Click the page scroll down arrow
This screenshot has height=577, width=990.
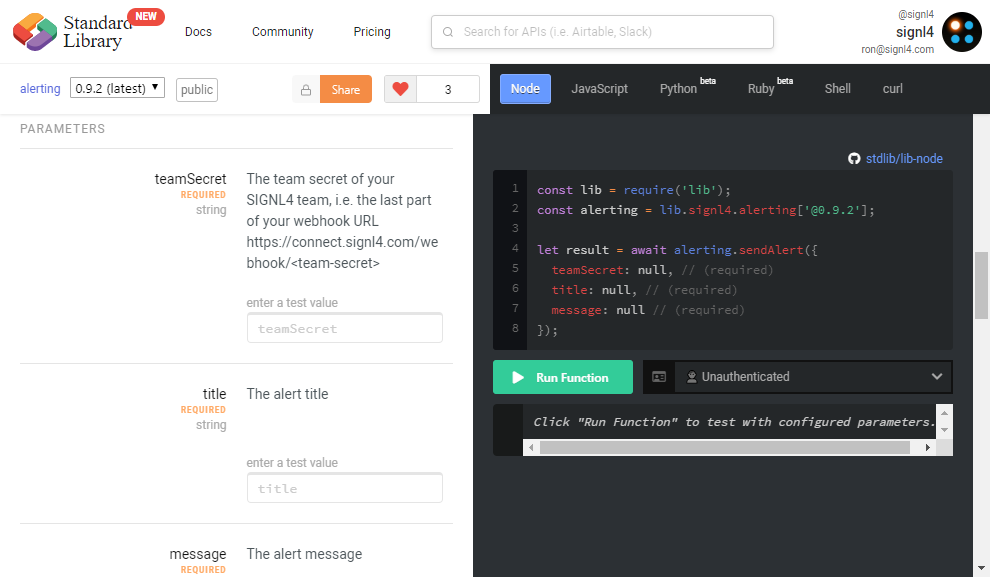click(x=981, y=568)
